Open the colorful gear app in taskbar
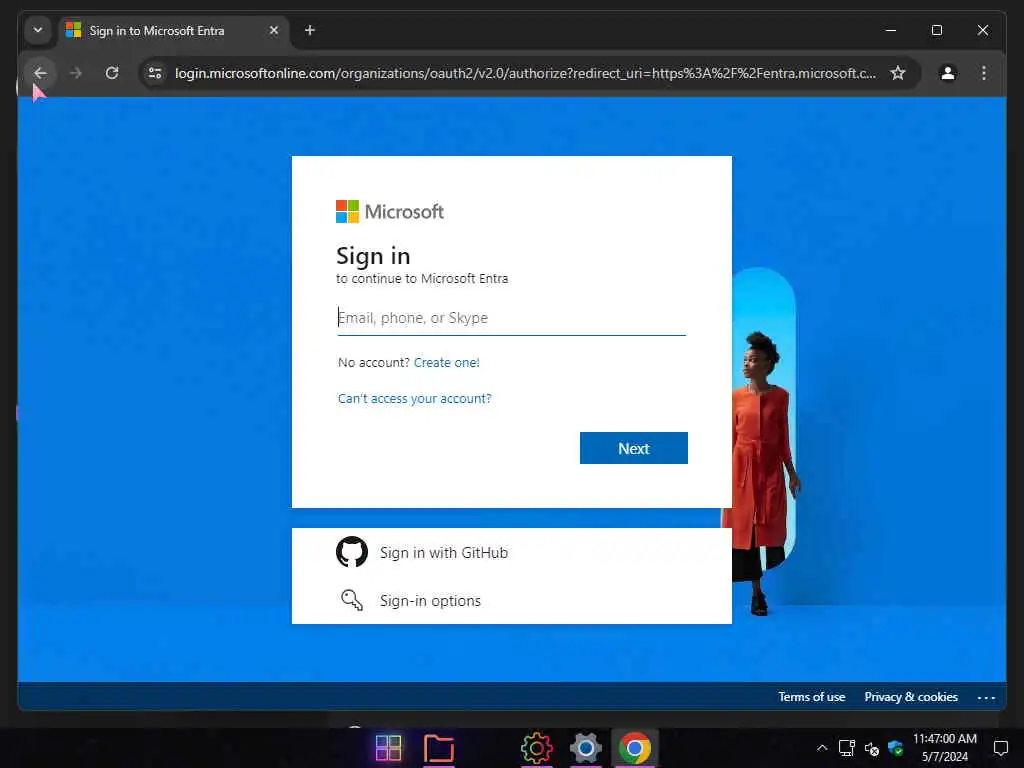The height and width of the screenshot is (768, 1024). 537,748
